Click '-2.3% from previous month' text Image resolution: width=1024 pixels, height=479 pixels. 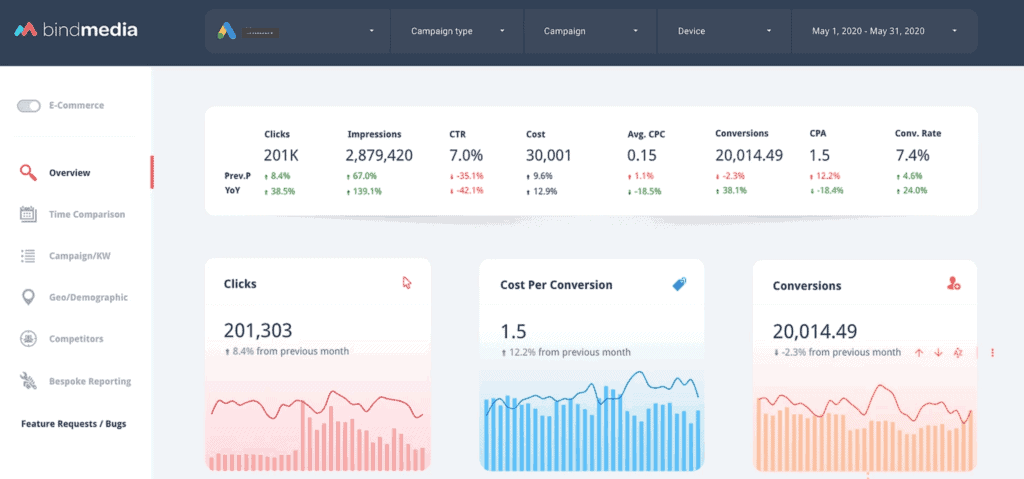tap(837, 352)
